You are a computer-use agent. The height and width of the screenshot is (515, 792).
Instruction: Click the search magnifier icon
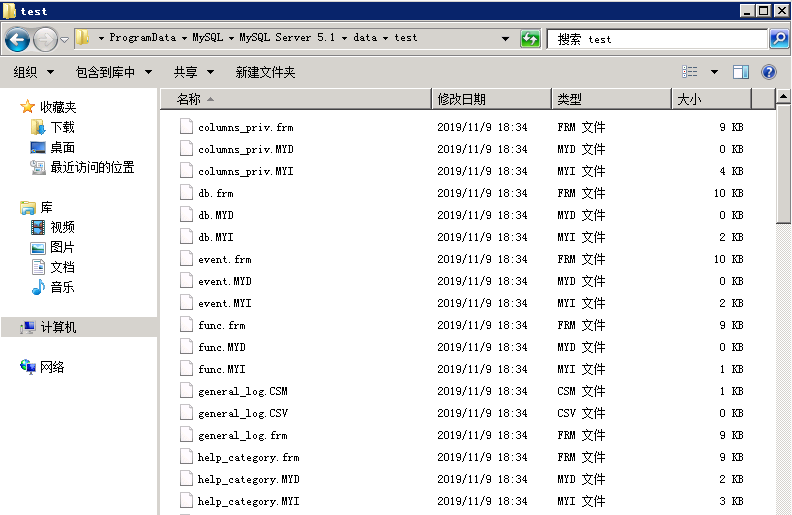(779, 39)
